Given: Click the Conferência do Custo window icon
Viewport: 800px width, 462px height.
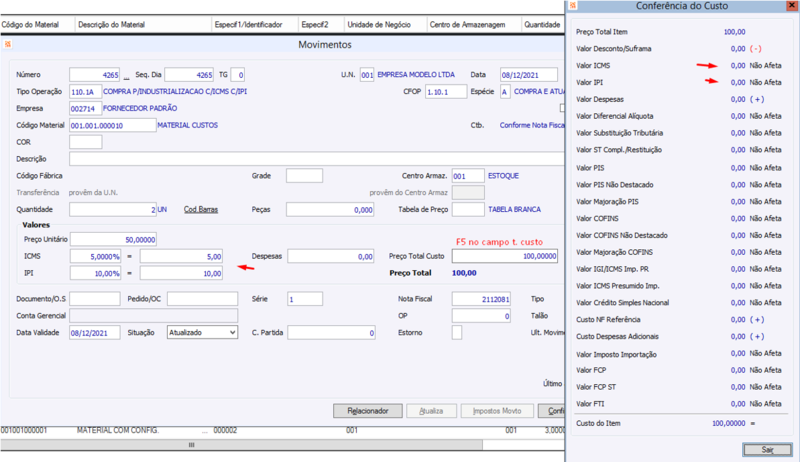Looking at the screenshot, I should coord(572,6).
